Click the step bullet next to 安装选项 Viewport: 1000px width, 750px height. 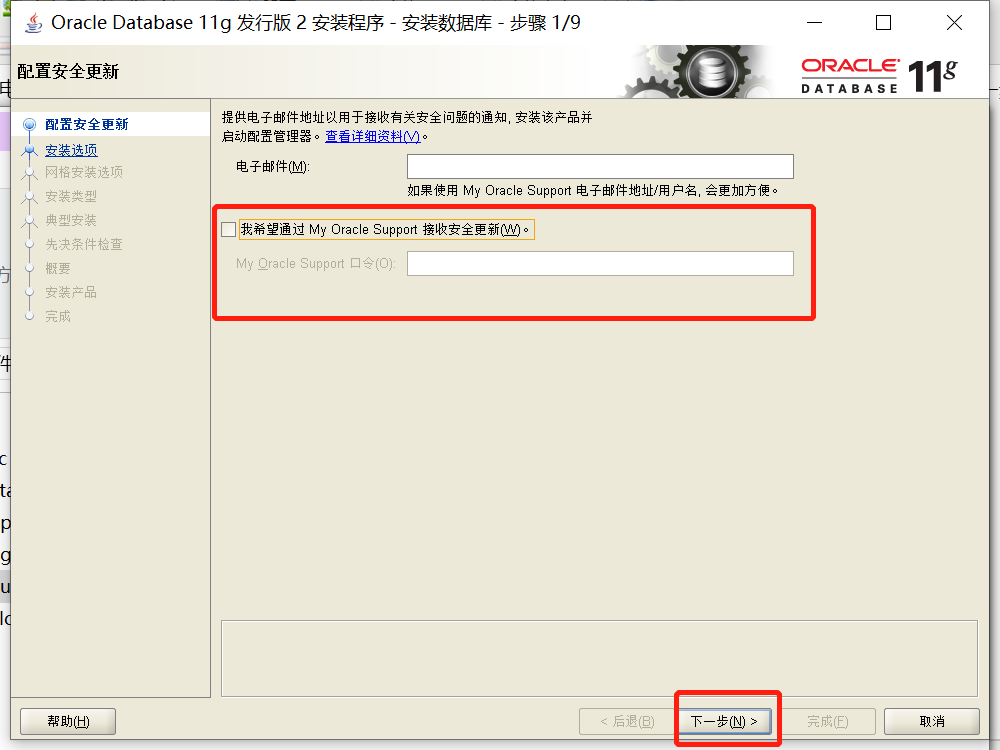coord(29,151)
